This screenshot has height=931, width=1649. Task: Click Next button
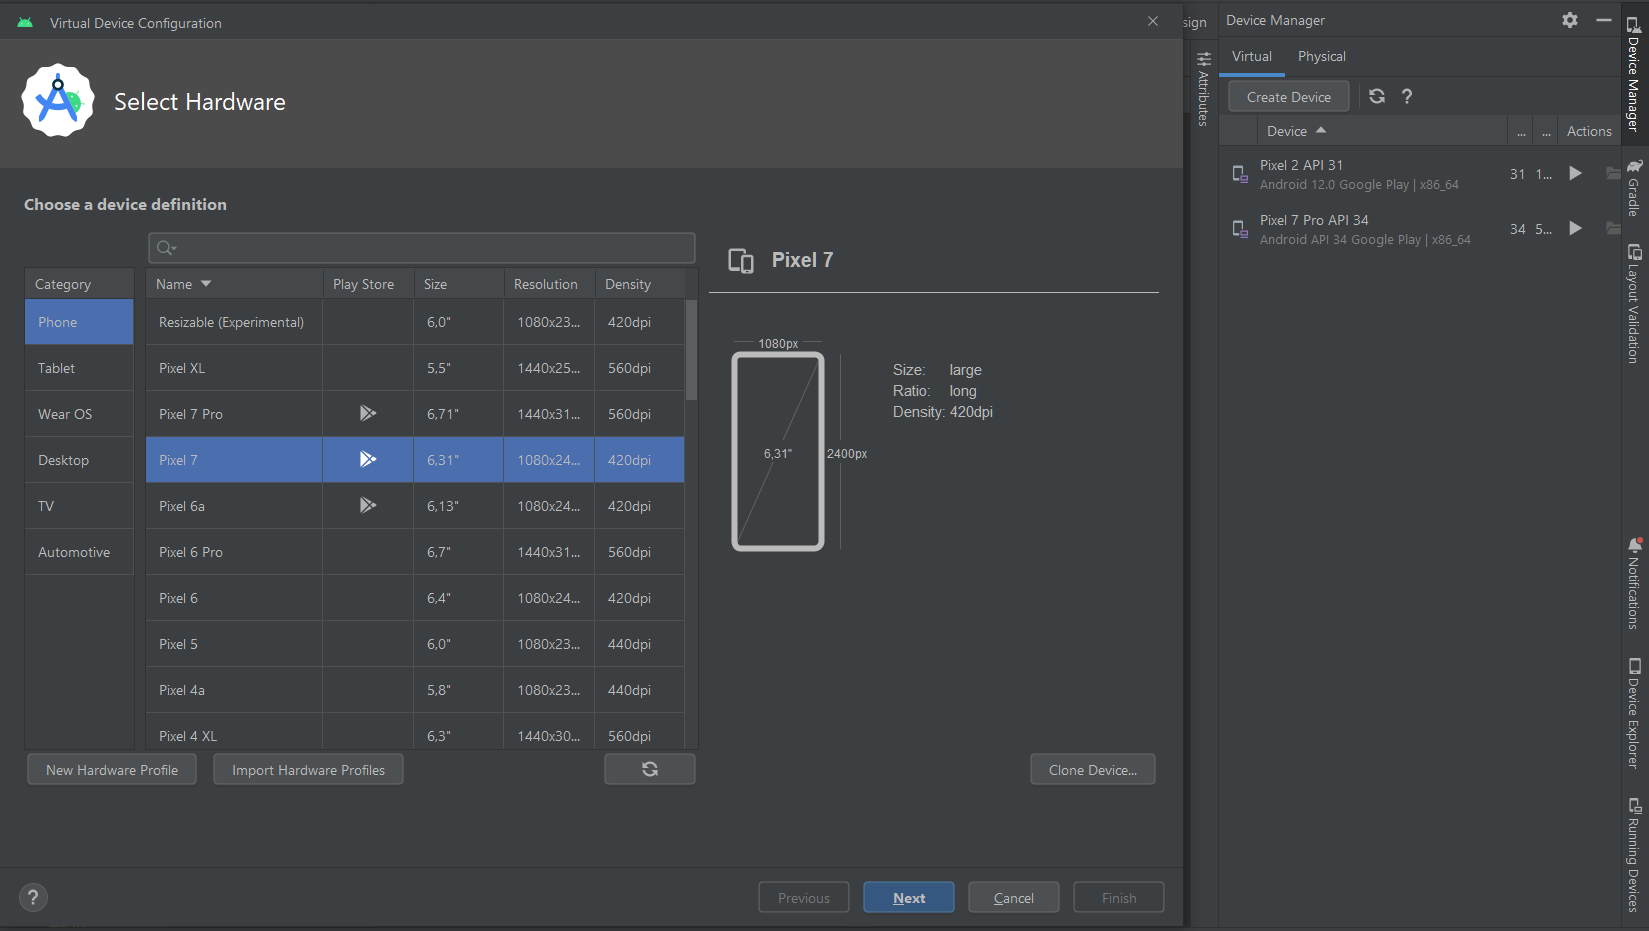(909, 897)
